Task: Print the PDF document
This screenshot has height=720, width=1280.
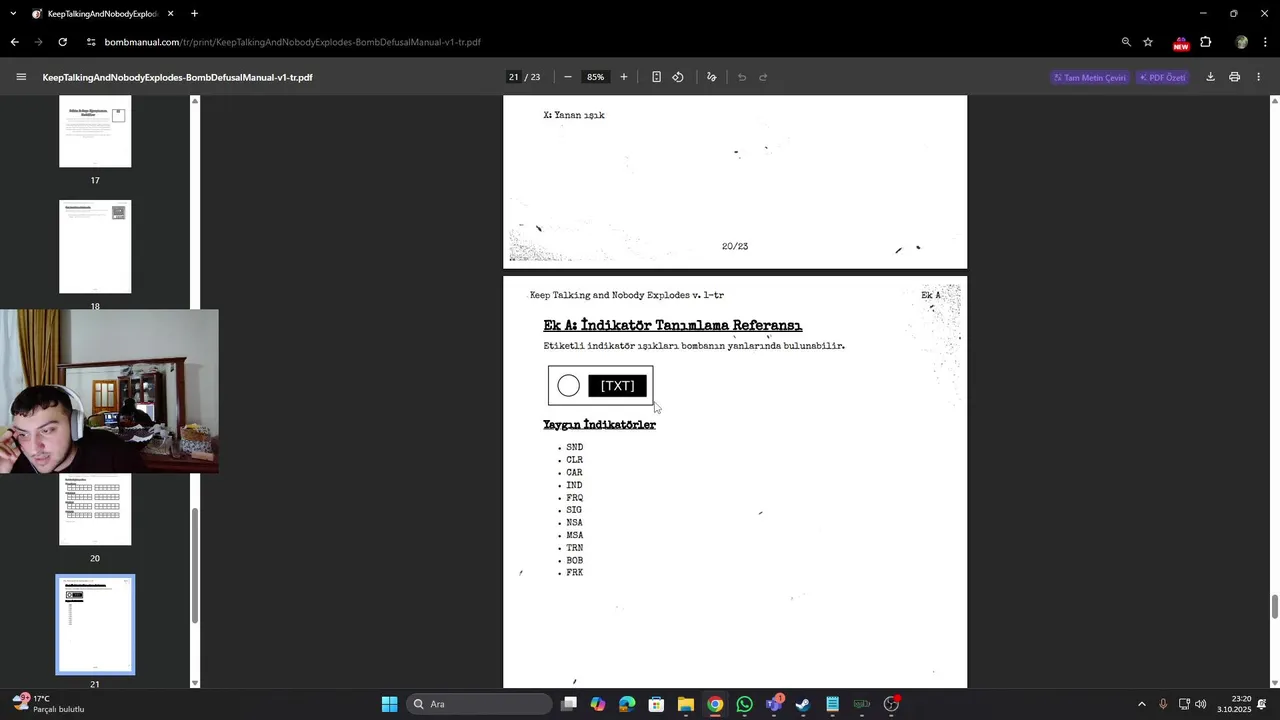Action: (x=1235, y=77)
